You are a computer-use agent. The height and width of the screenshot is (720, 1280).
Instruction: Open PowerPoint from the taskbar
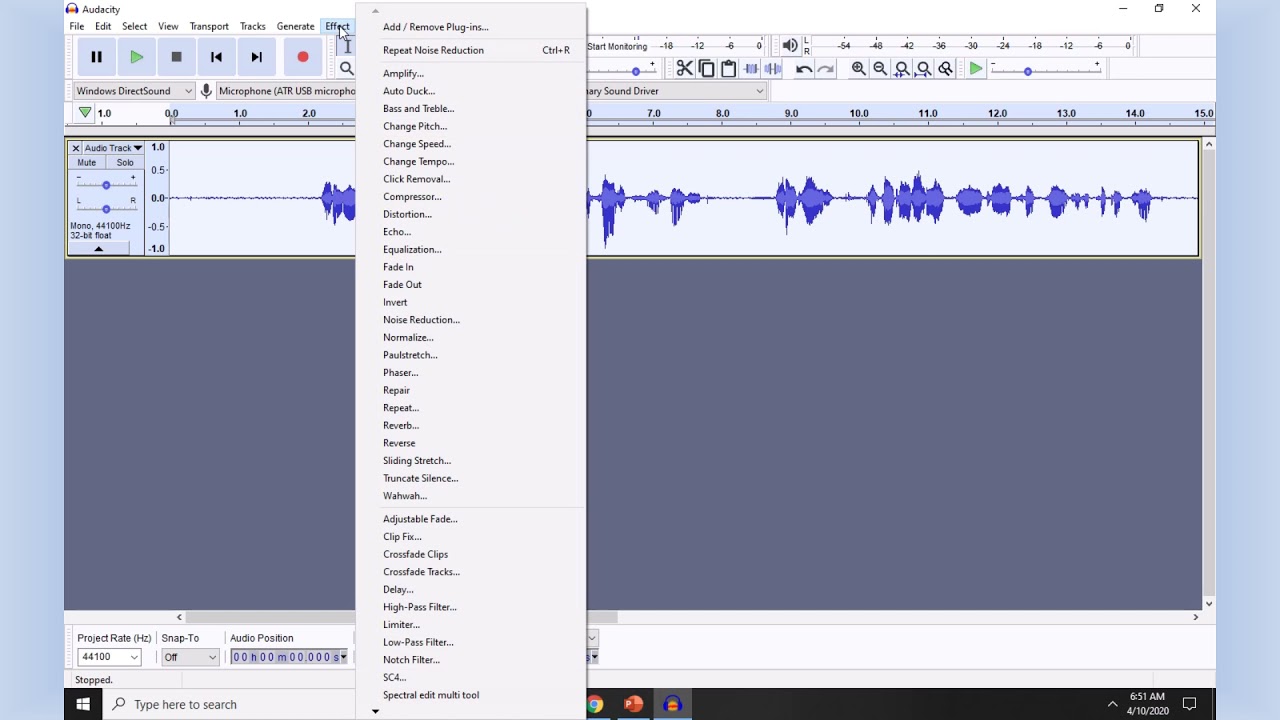pos(633,704)
